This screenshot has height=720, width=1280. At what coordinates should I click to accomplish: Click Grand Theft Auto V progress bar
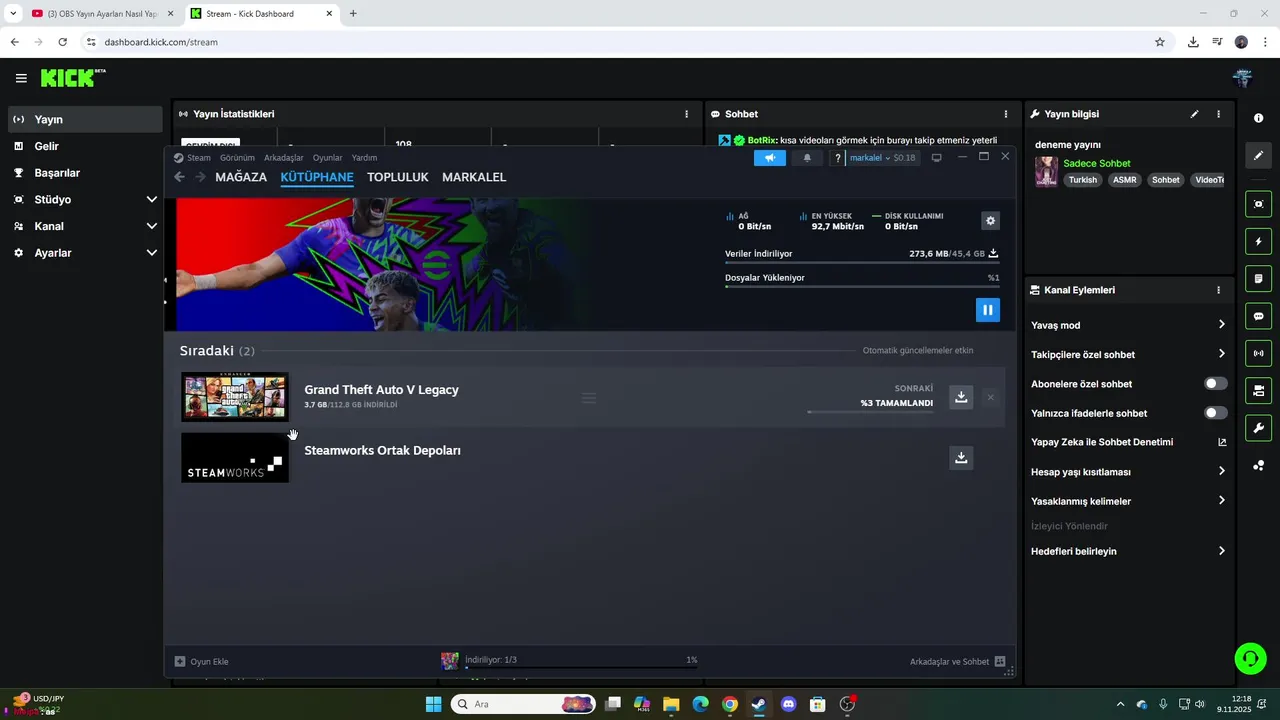[x=870, y=412]
